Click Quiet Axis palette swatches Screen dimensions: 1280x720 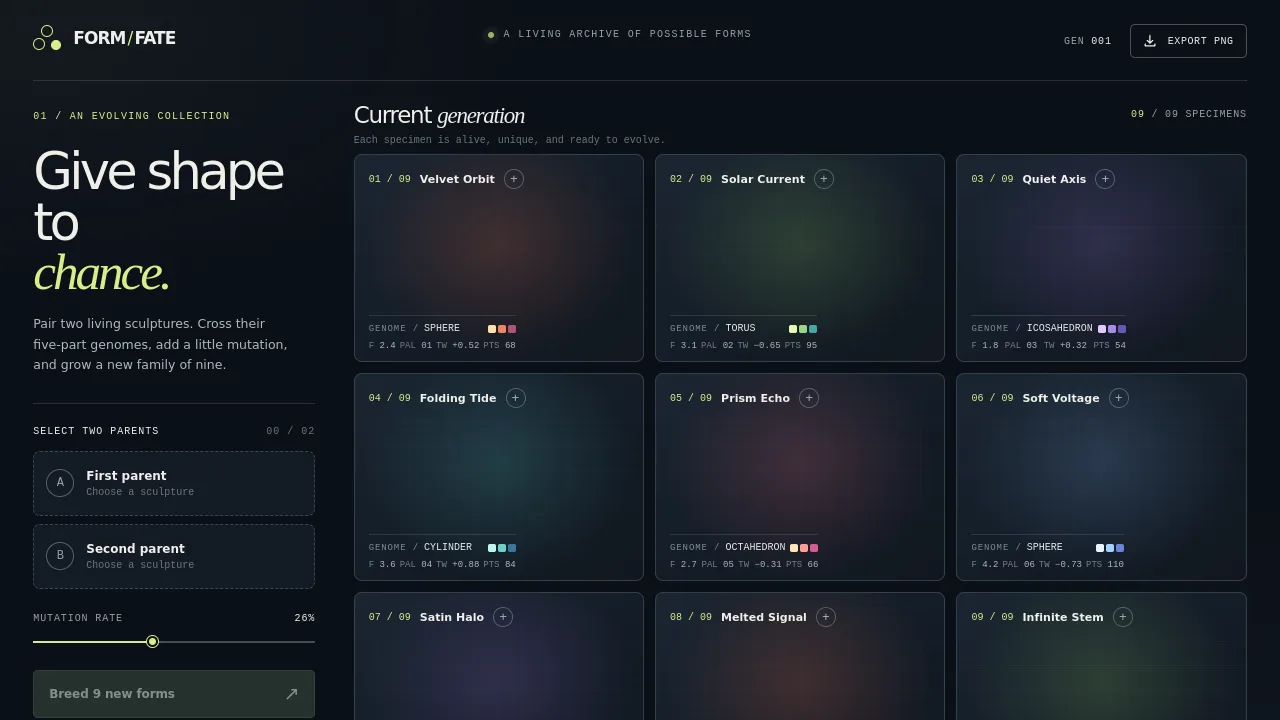(x=1112, y=329)
